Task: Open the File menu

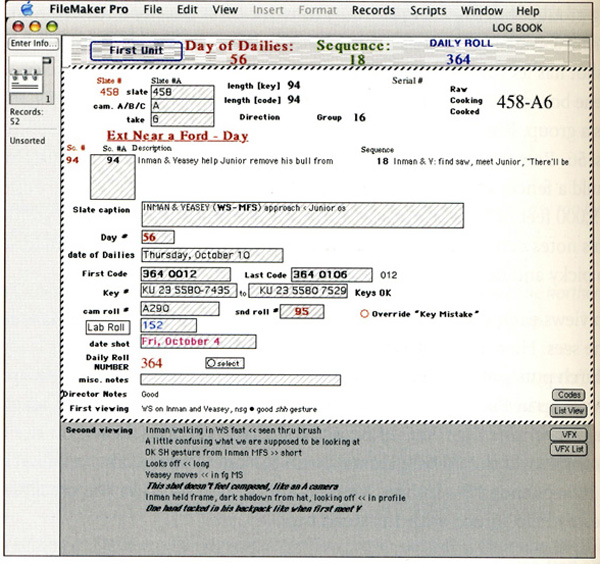Action: click(x=153, y=10)
